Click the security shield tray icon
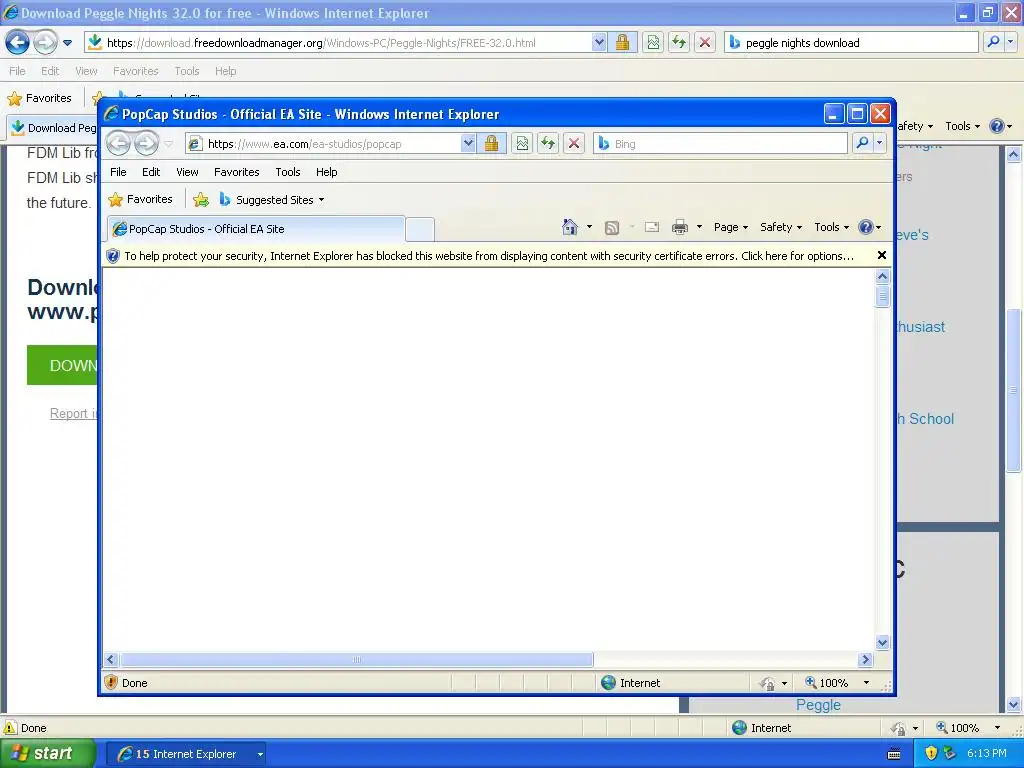This screenshot has width=1024, height=768. click(x=931, y=754)
